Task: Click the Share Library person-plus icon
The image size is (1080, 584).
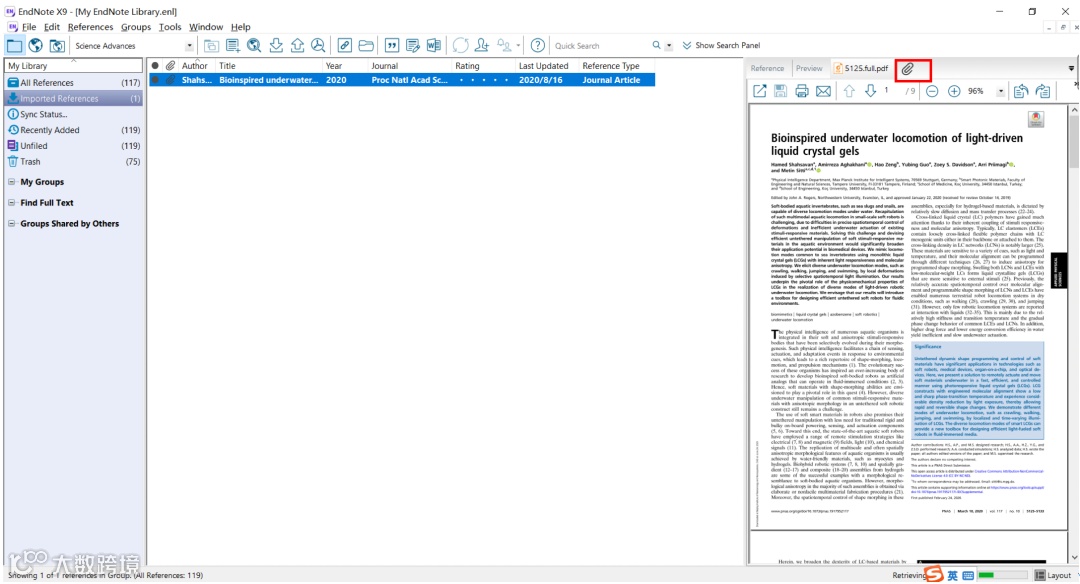Action: tap(482, 45)
